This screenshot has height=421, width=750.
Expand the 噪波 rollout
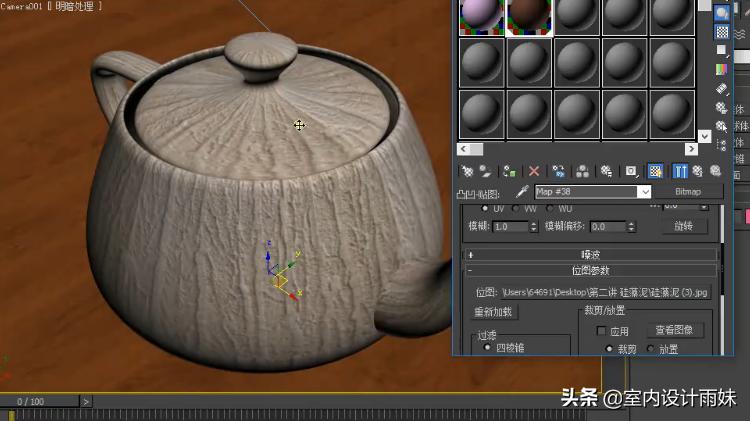(590, 255)
